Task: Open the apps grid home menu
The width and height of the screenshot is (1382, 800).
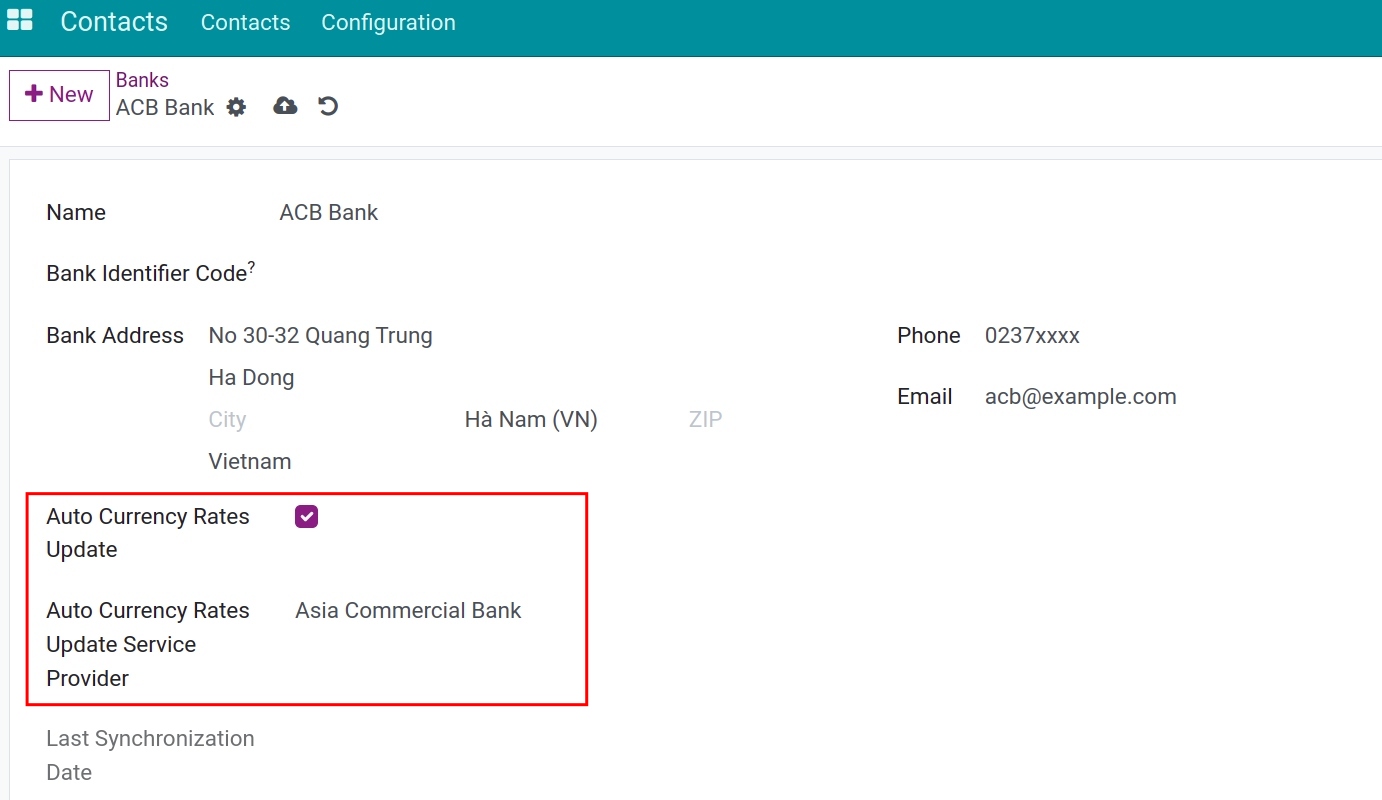Action: (20, 21)
